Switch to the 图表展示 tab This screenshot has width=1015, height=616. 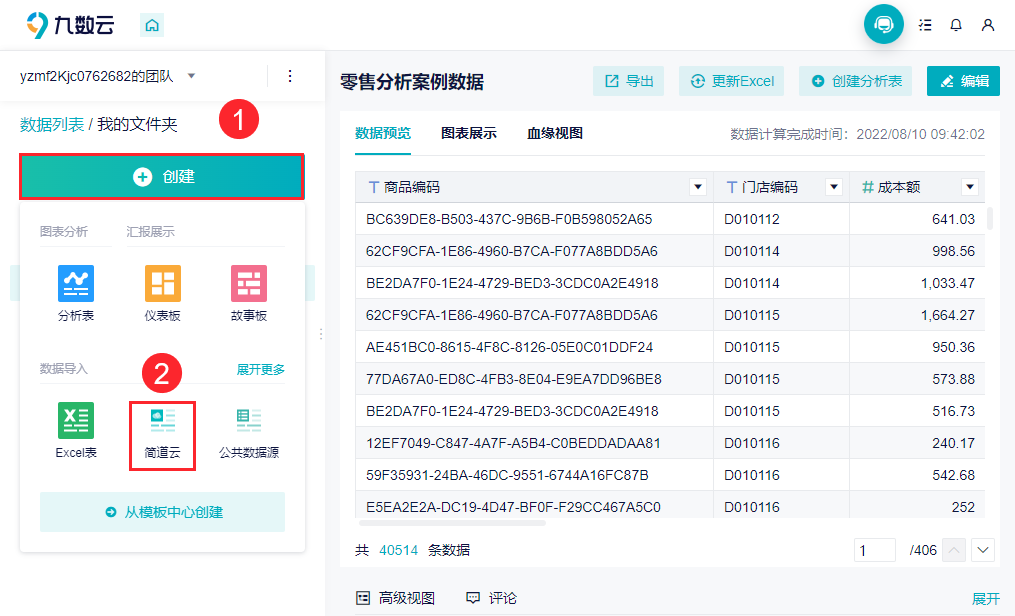469,133
